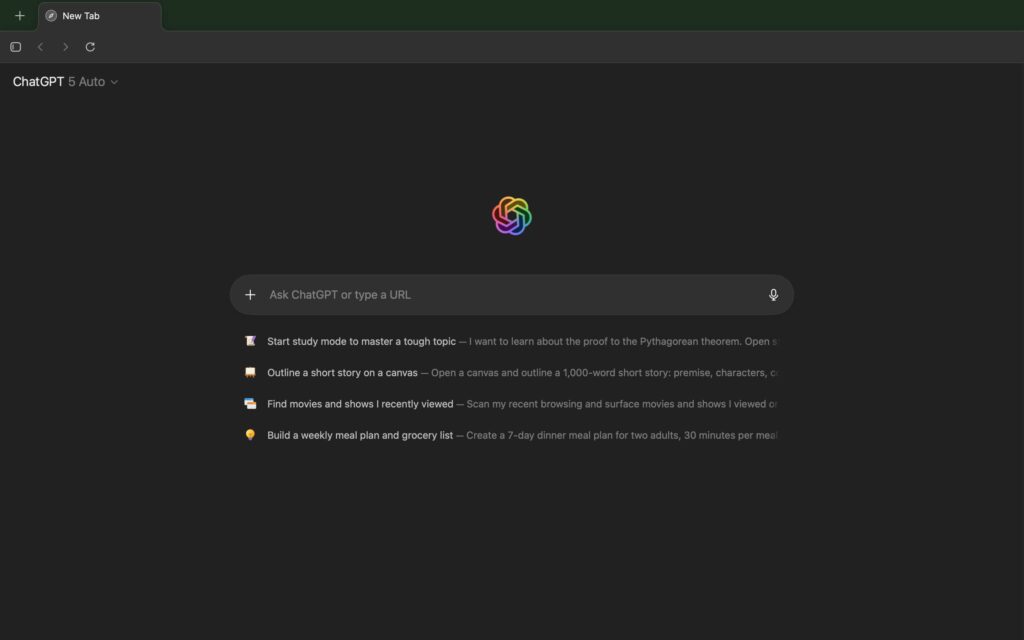Start voice input with the microphone icon
This screenshot has width=1024, height=640.
(773, 295)
